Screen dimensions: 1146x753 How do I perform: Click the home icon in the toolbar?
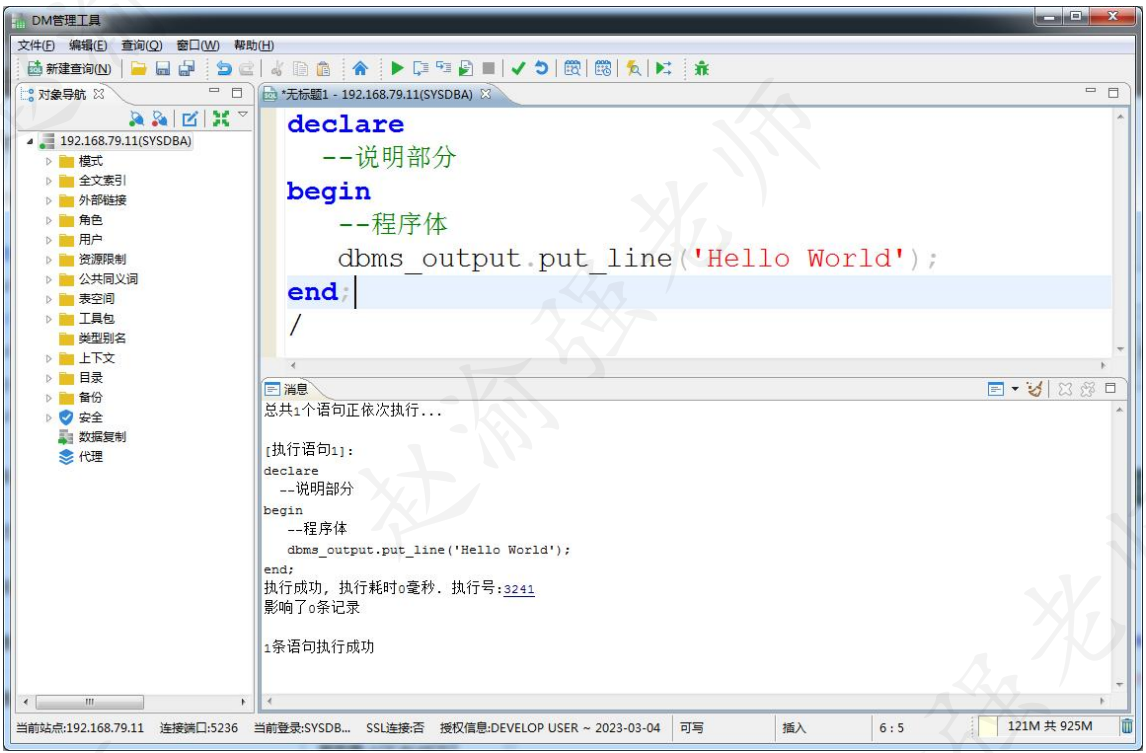click(360, 69)
